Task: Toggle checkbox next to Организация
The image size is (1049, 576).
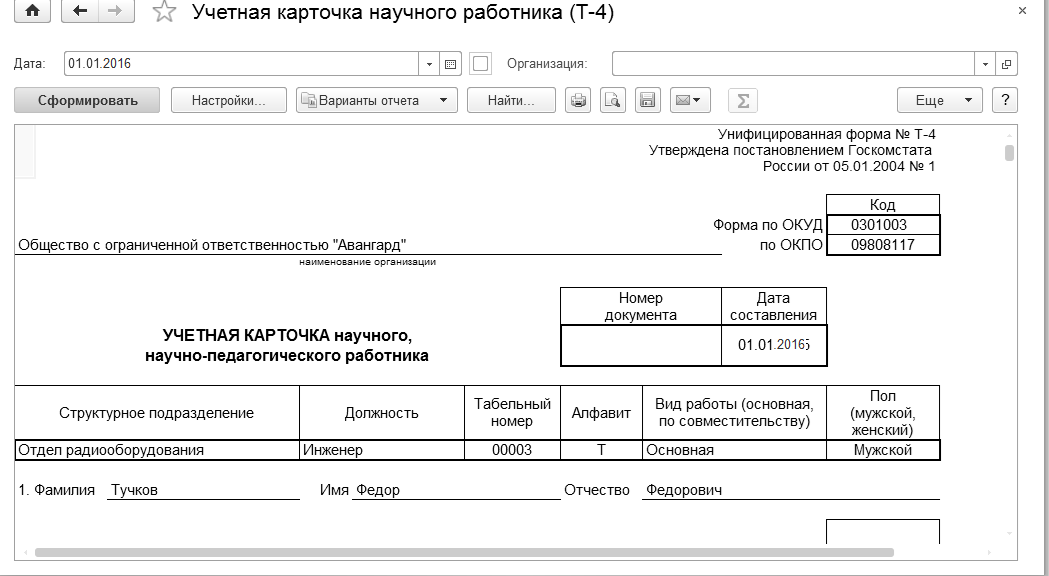Action: click(x=480, y=64)
